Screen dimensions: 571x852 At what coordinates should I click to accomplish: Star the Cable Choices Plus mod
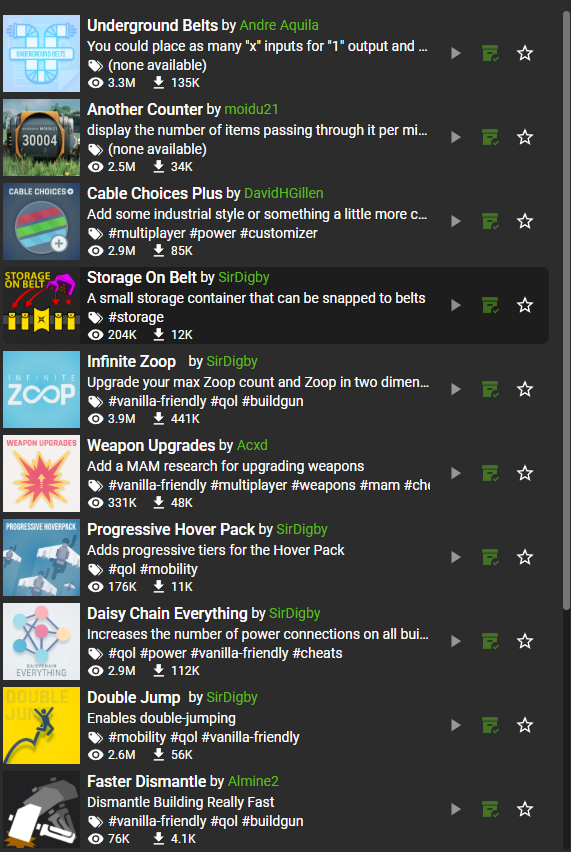point(525,221)
